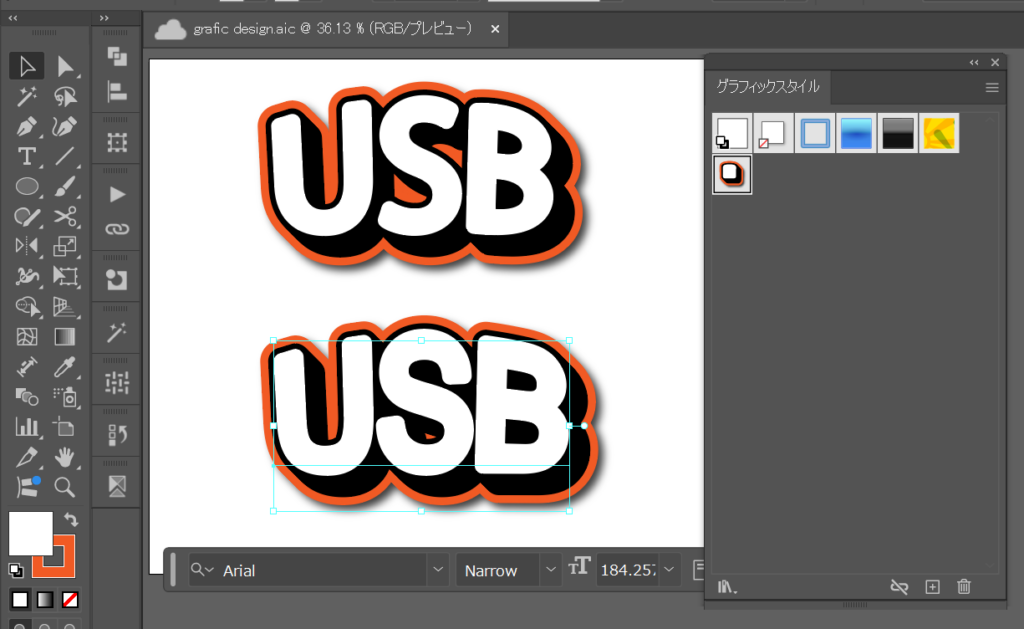Apply the Default graphic style thumbnail

tap(731, 133)
